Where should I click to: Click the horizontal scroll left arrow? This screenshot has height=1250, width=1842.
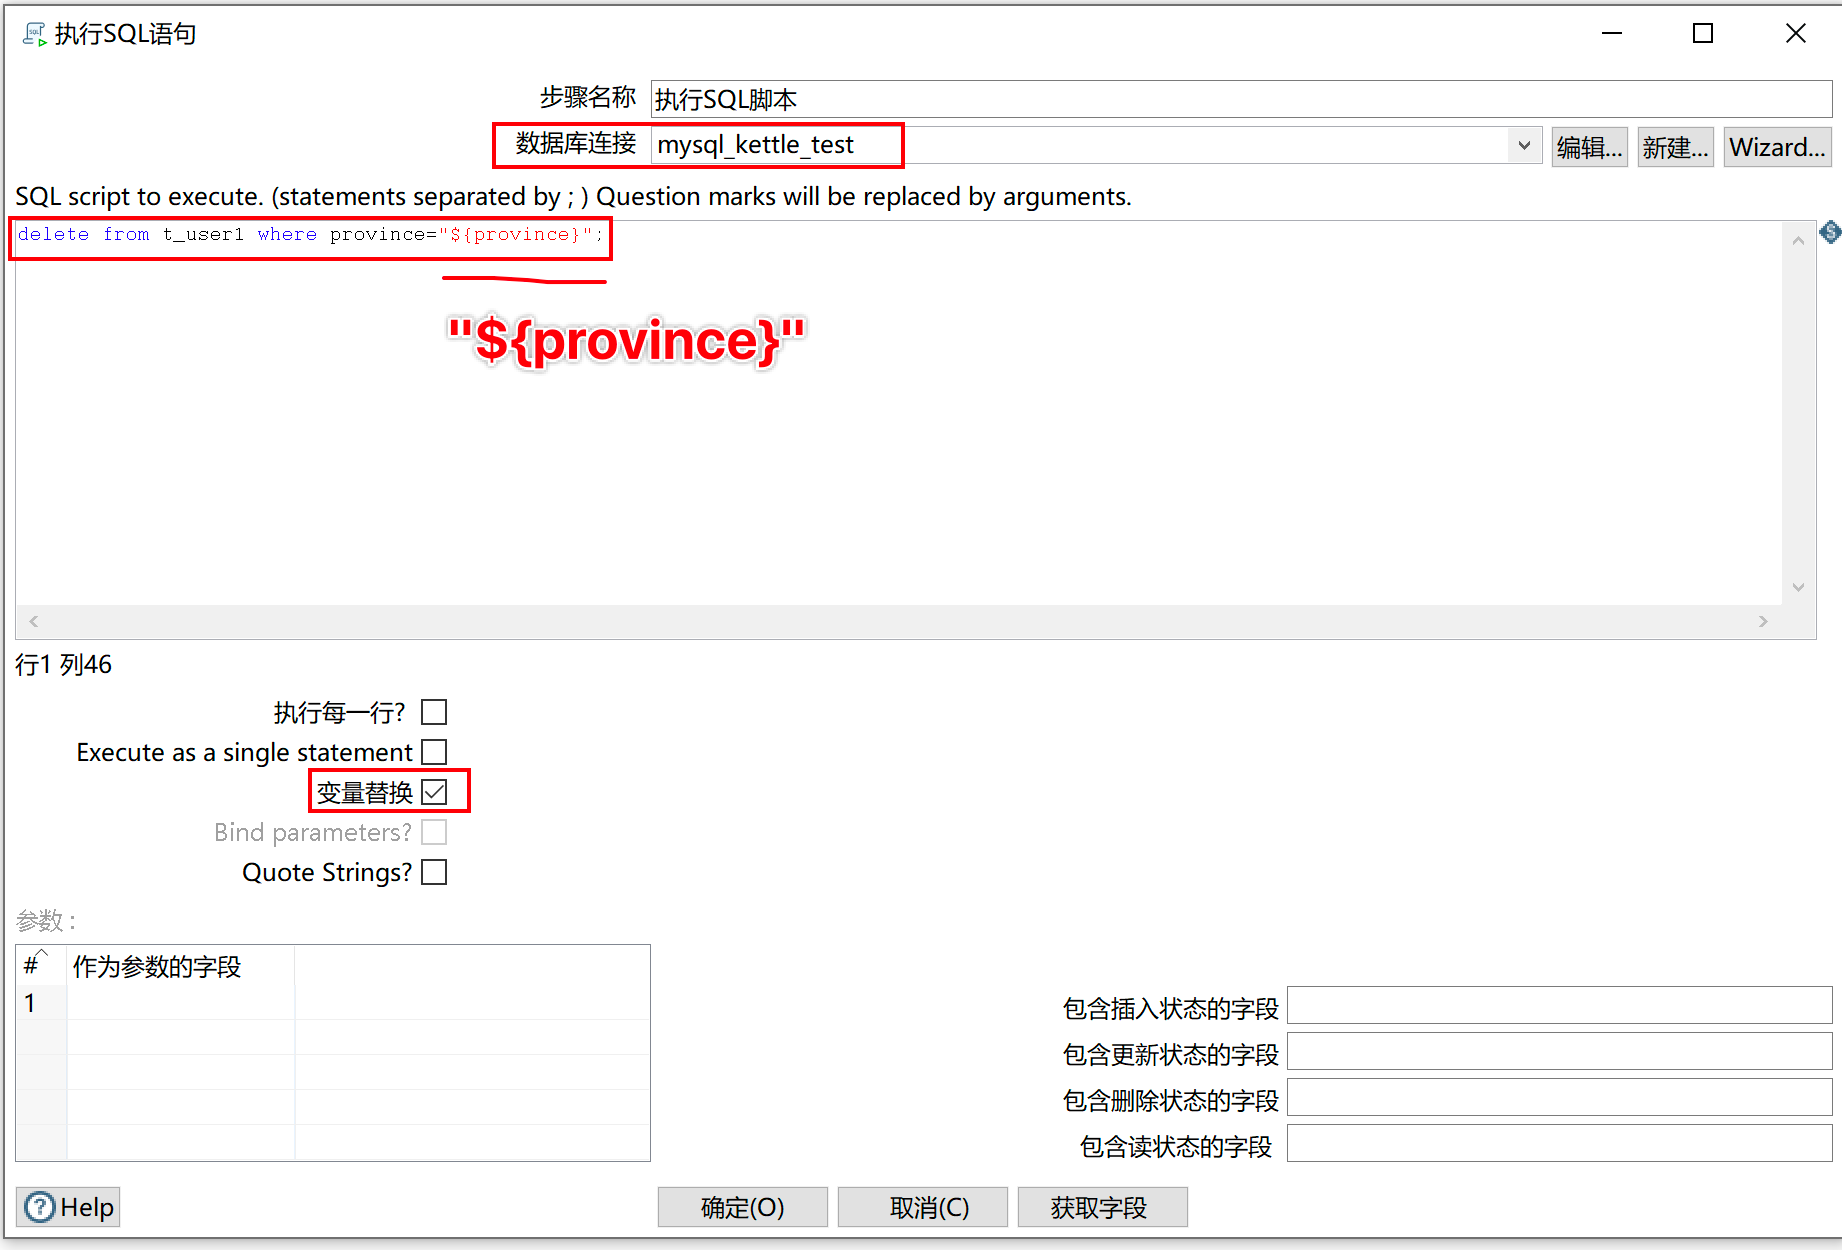[x=34, y=621]
